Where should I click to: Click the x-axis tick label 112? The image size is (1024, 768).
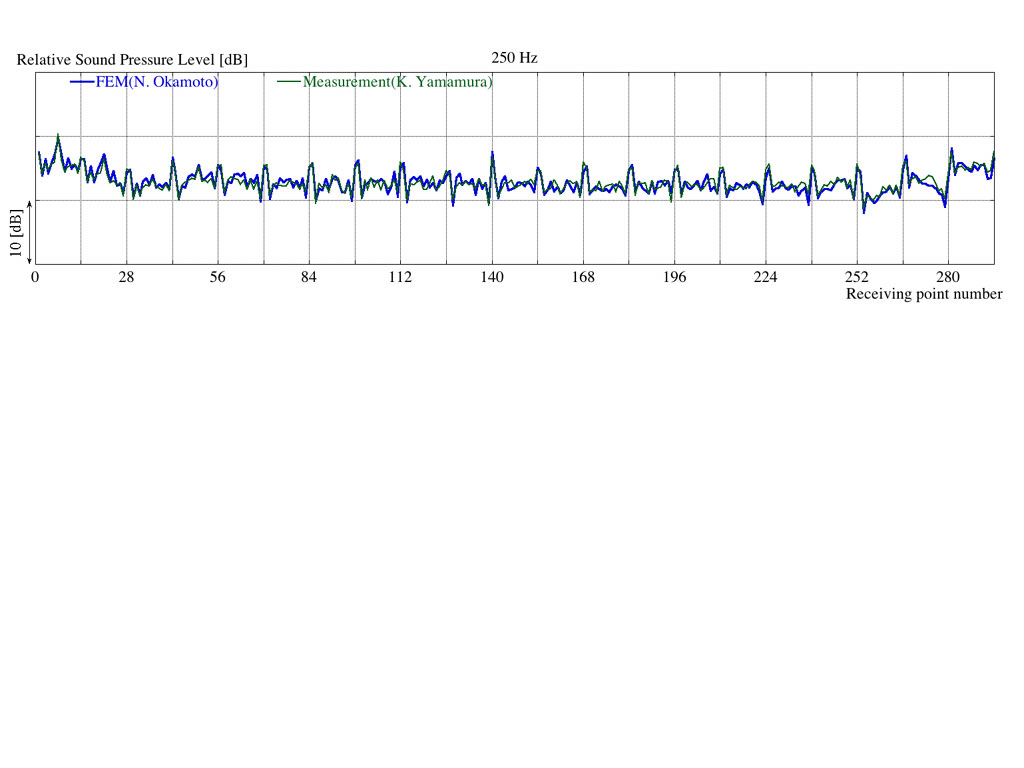coord(400,277)
